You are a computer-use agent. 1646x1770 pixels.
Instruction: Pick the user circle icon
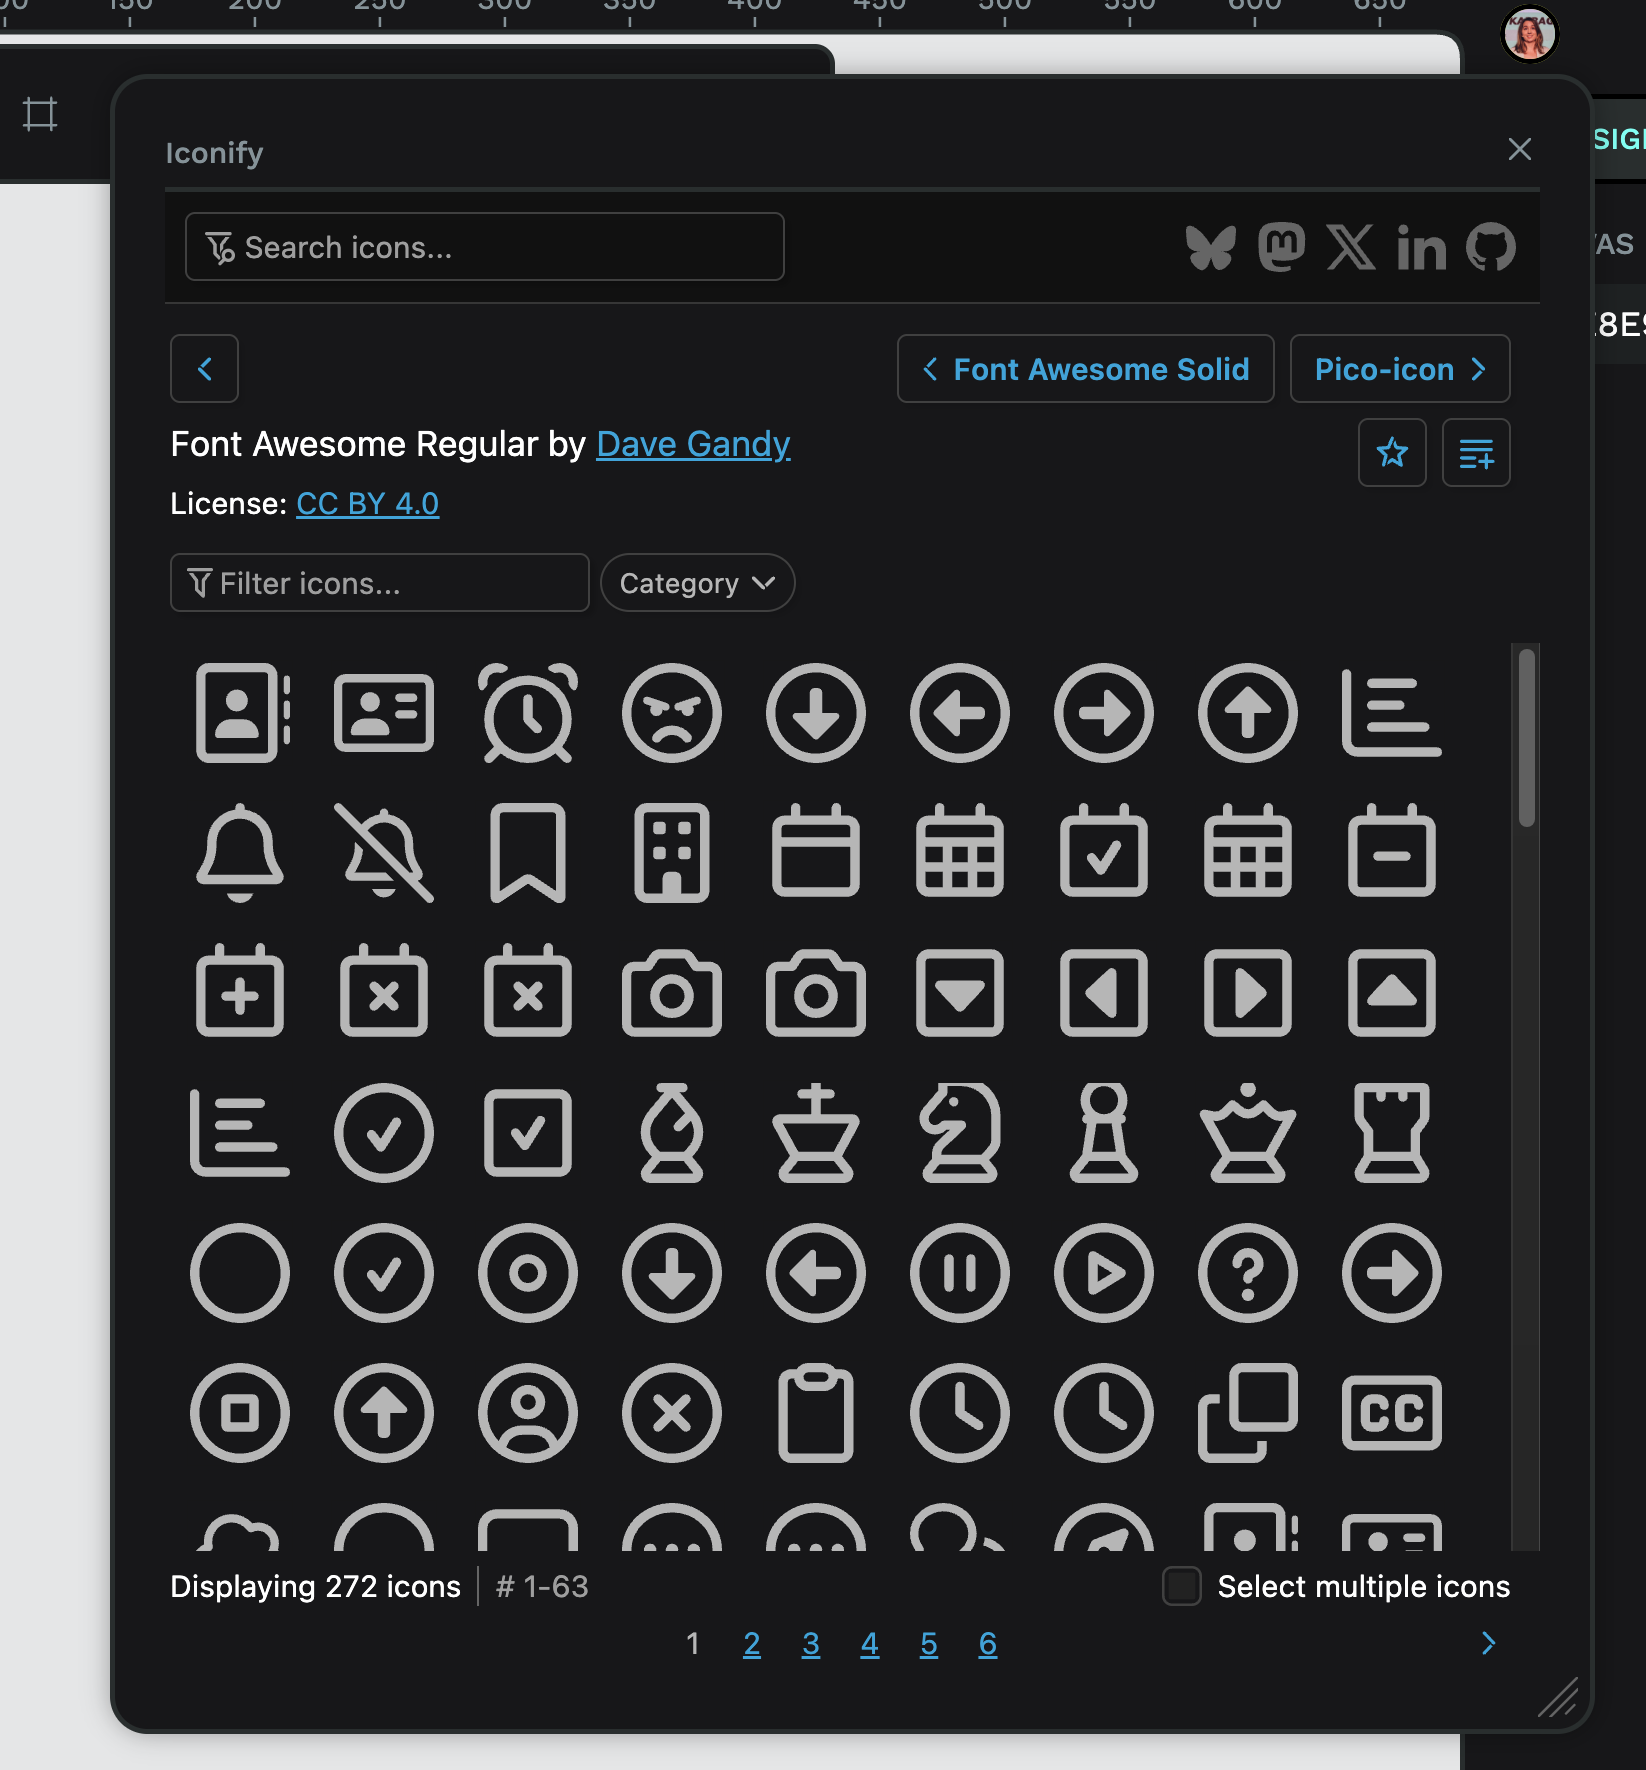[x=528, y=1413]
